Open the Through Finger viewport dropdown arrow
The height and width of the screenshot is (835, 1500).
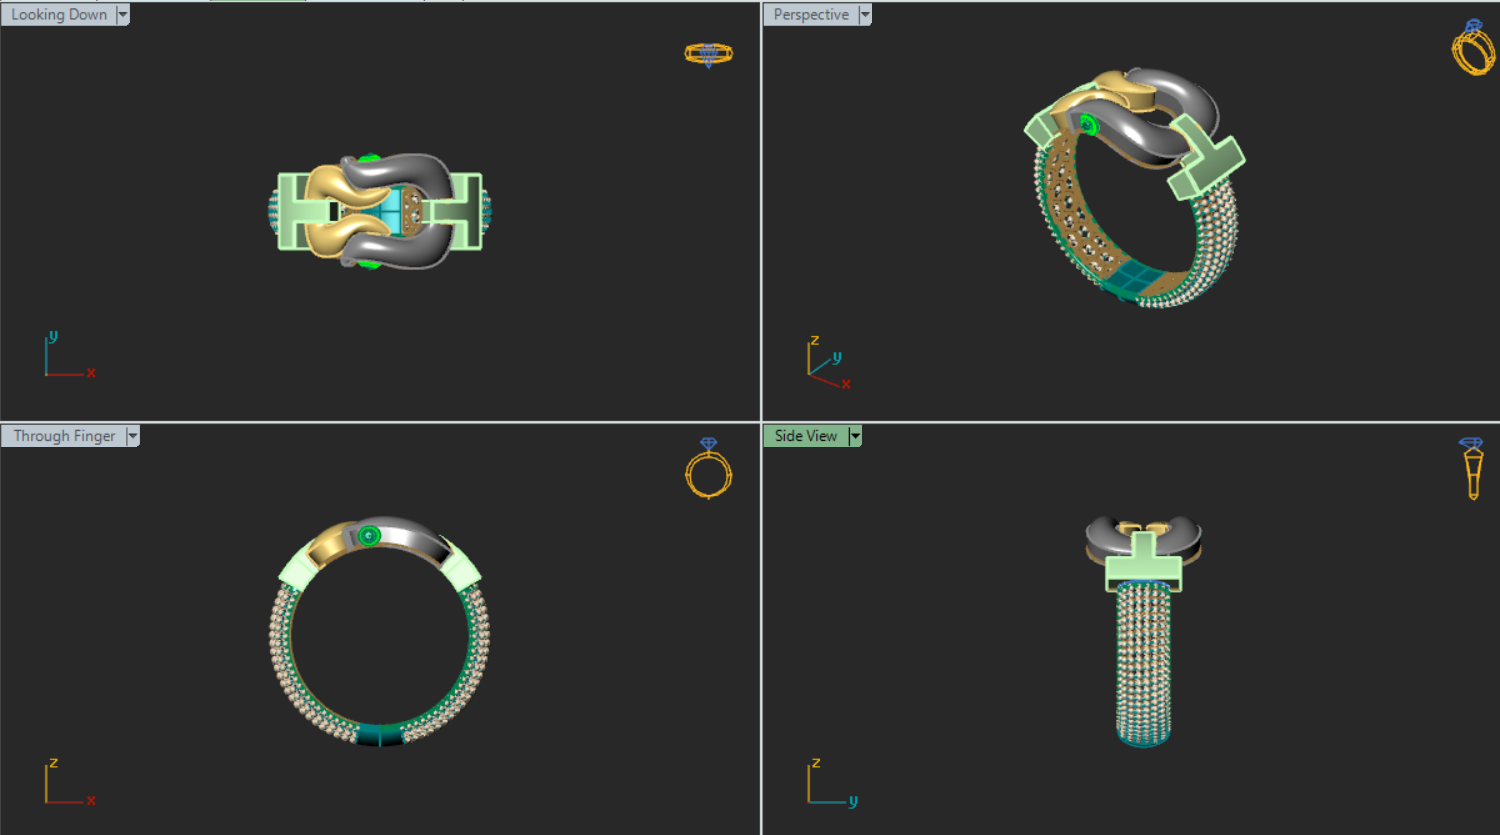pos(132,436)
